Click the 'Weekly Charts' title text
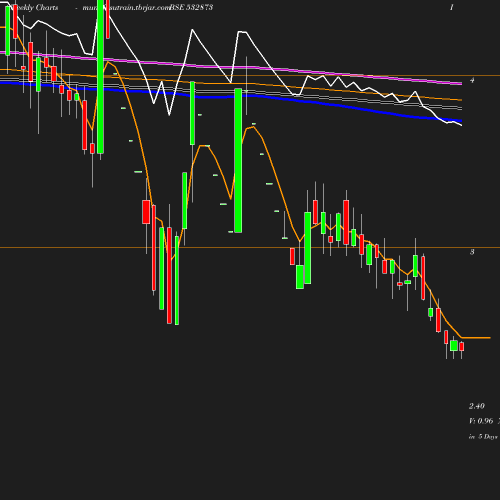The width and height of the screenshot is (500, 500). click(x=35, y=8)
